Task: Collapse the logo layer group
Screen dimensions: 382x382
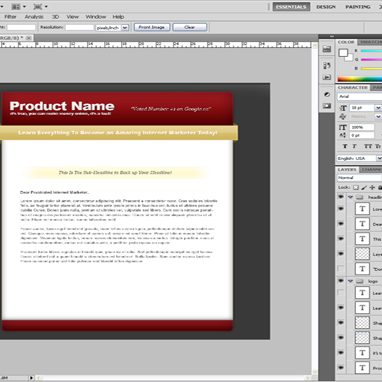Action: [x=350, y=281]
